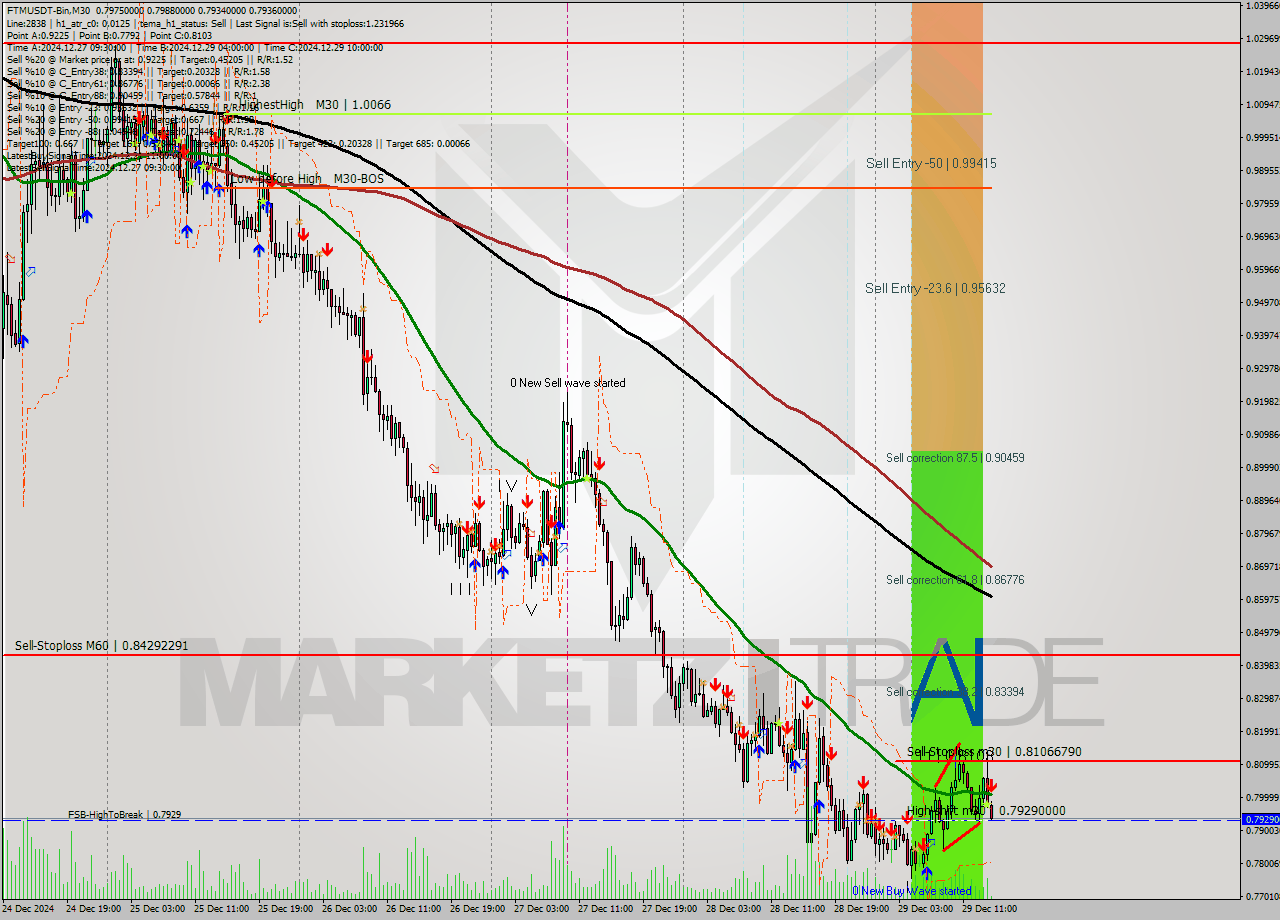
Task: Select the 'HighestHigh M30 | 1.0066' label
Action: (315, 105)
